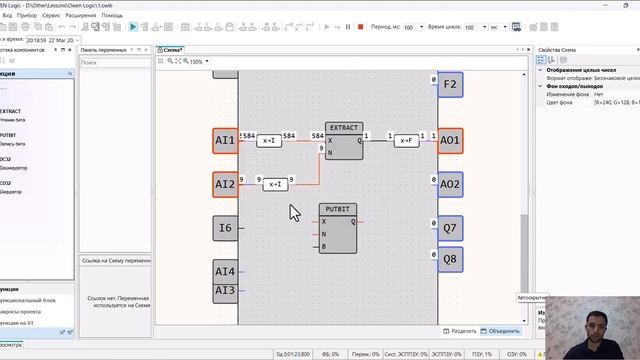This screenshot has width=640, height=360.
Task: Toggle grid icon on schema toolbar
Action: pyautogui.click(x=160, y=61)
